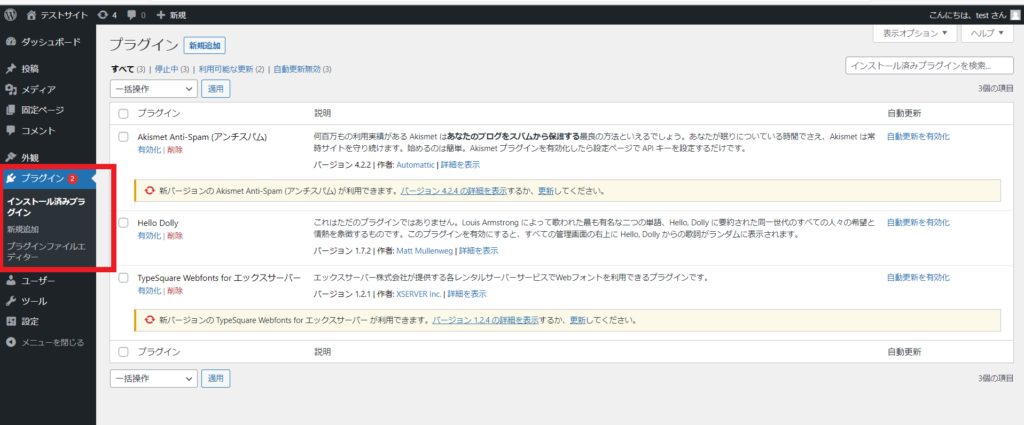Open the Matt Mullenweg author link
The width and height of the screenshot is (1024, 425).
click(x=425, y=251)
